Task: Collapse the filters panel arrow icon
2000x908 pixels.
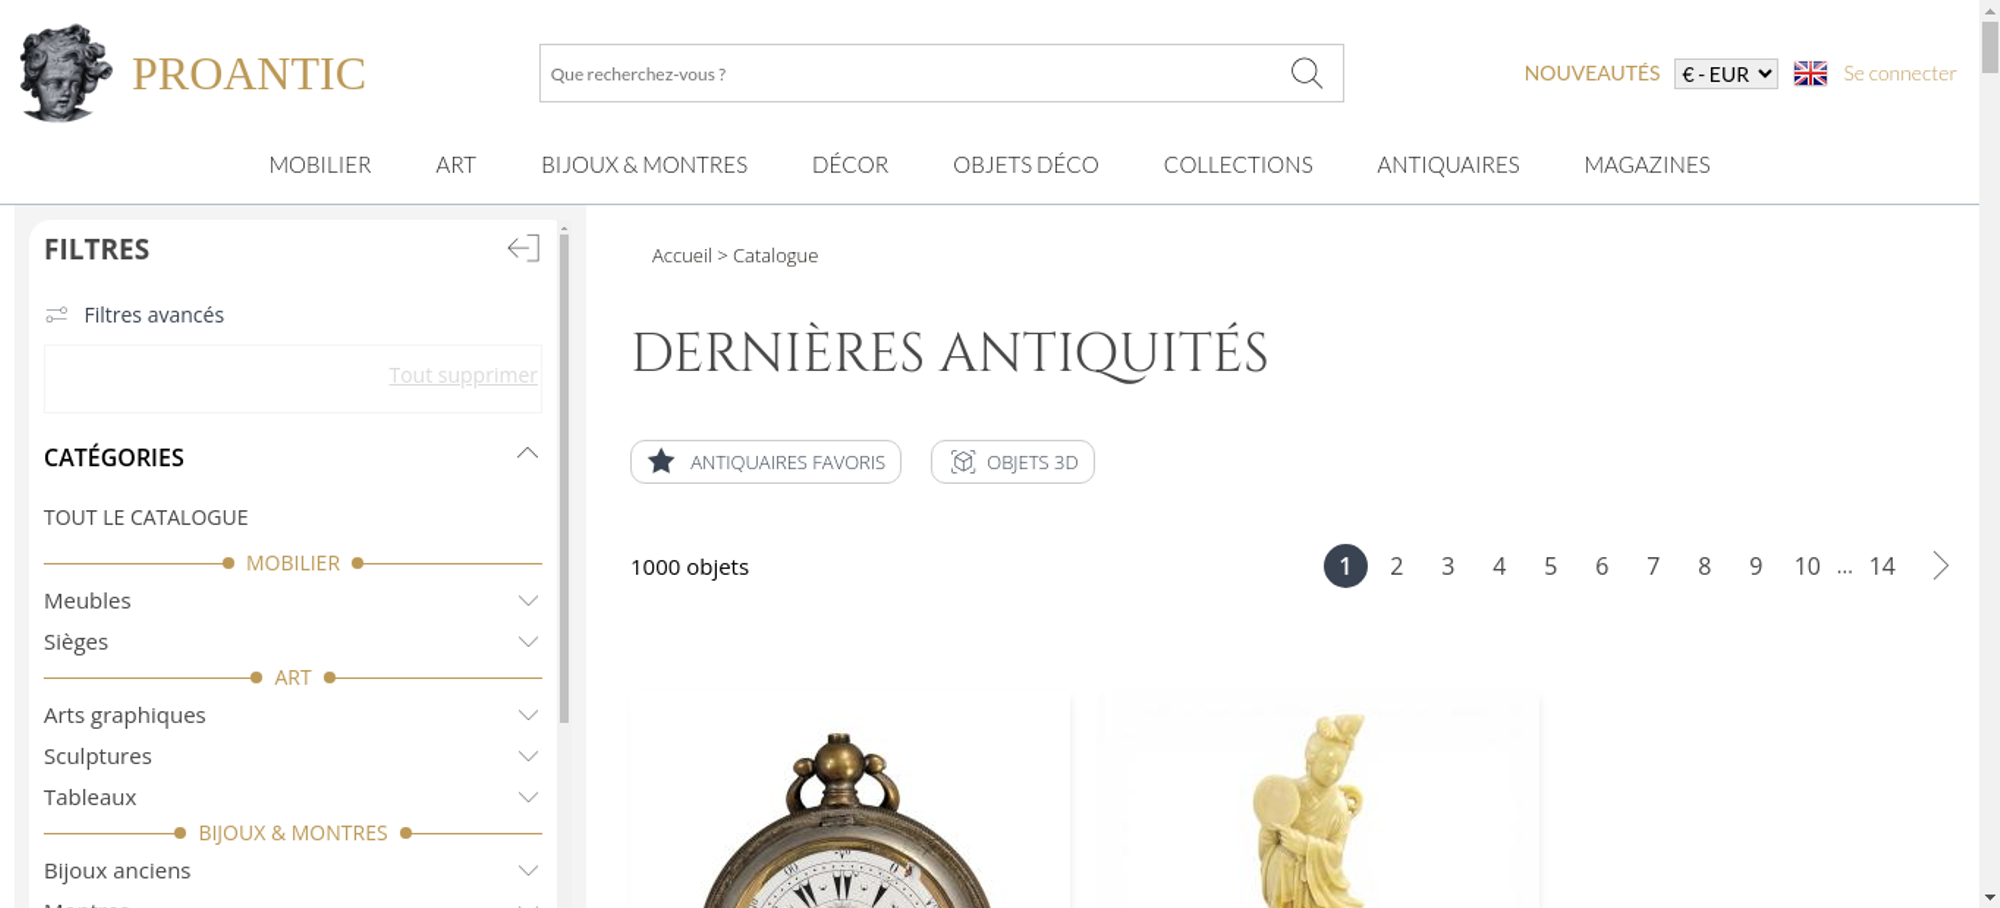Action: point(523,248)
